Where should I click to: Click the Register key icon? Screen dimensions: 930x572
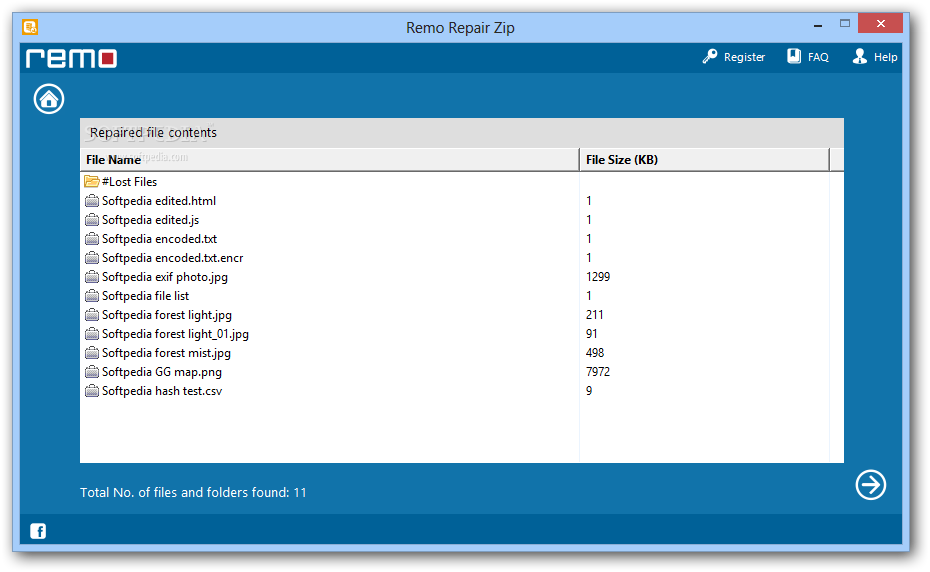click(710, 56)
